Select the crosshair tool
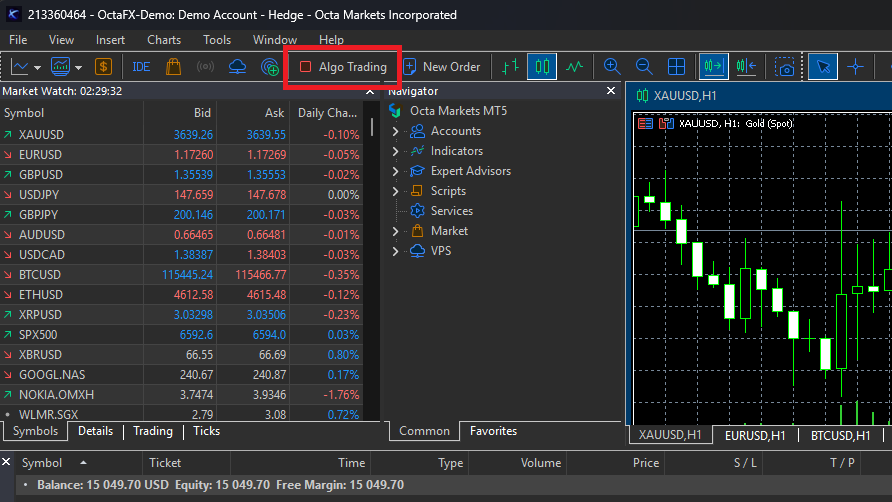Screen dimensions: 892x502 pyautogui.click(x=856, y=67)
